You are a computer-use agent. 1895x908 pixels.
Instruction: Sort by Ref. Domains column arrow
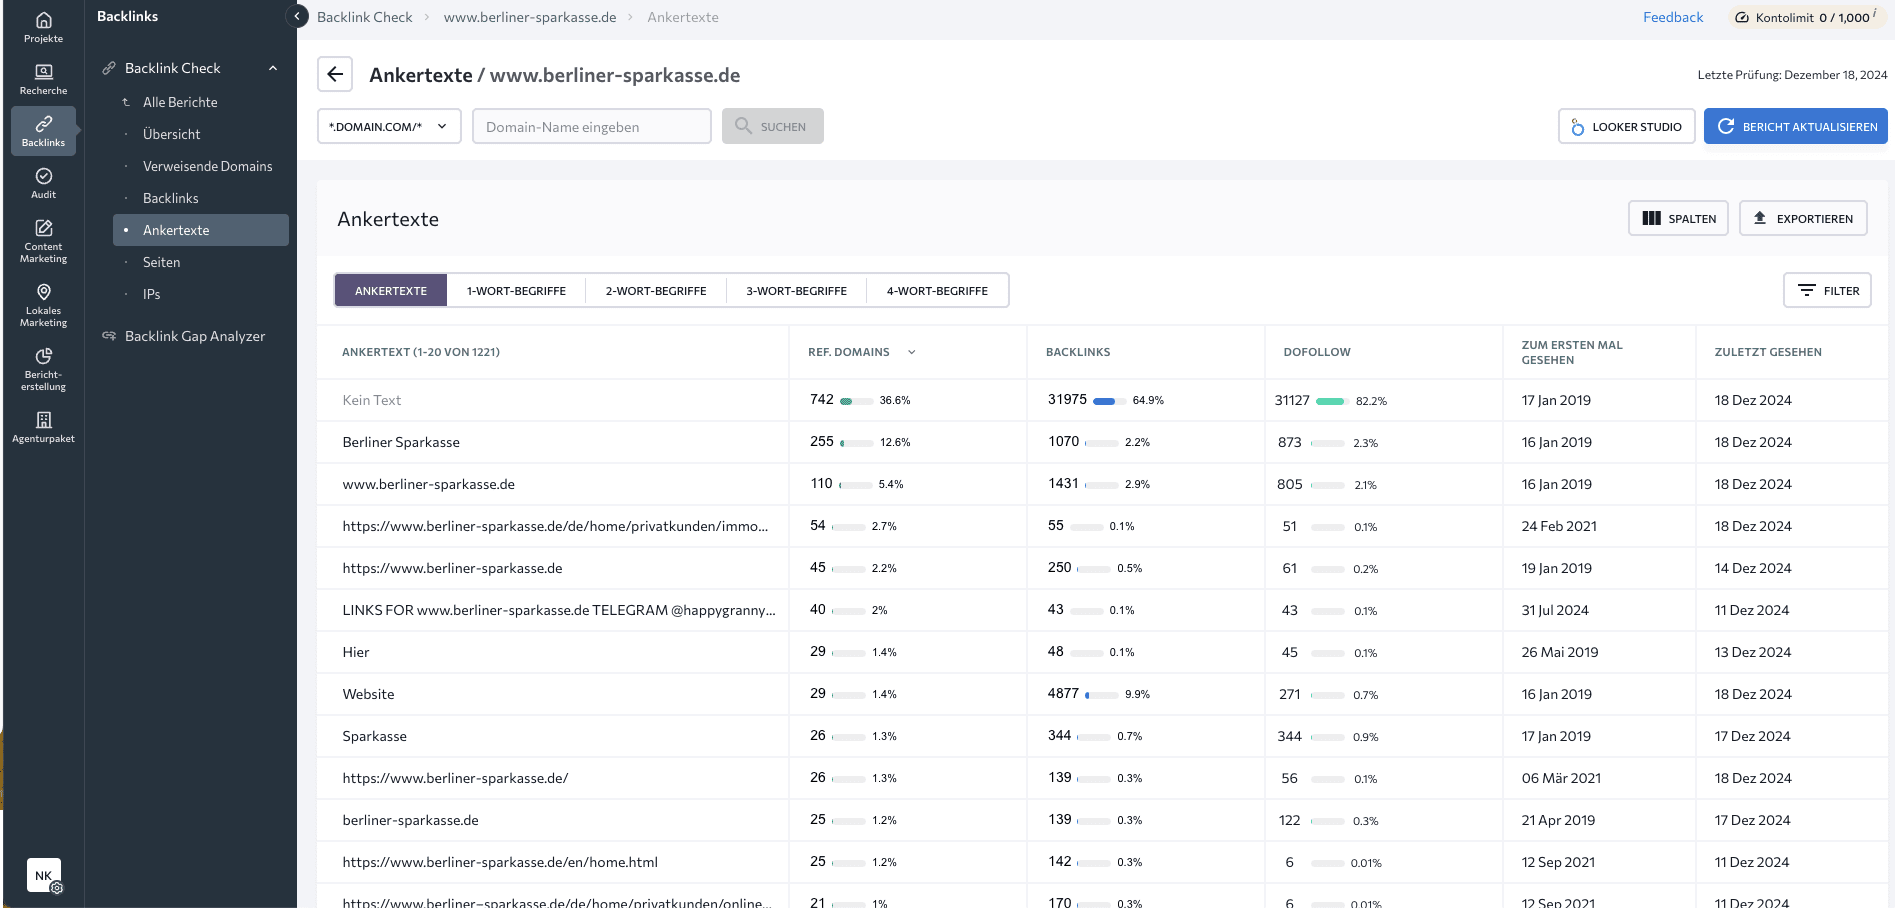pos(911,352)
